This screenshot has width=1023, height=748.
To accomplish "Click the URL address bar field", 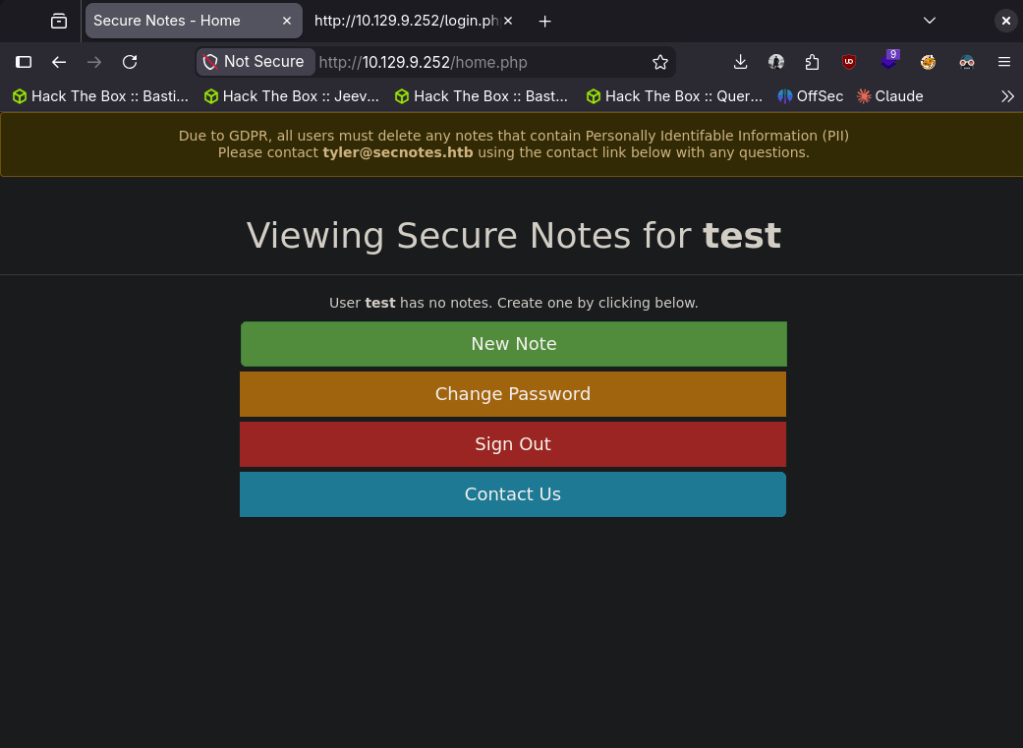I will tap(480, 62).
